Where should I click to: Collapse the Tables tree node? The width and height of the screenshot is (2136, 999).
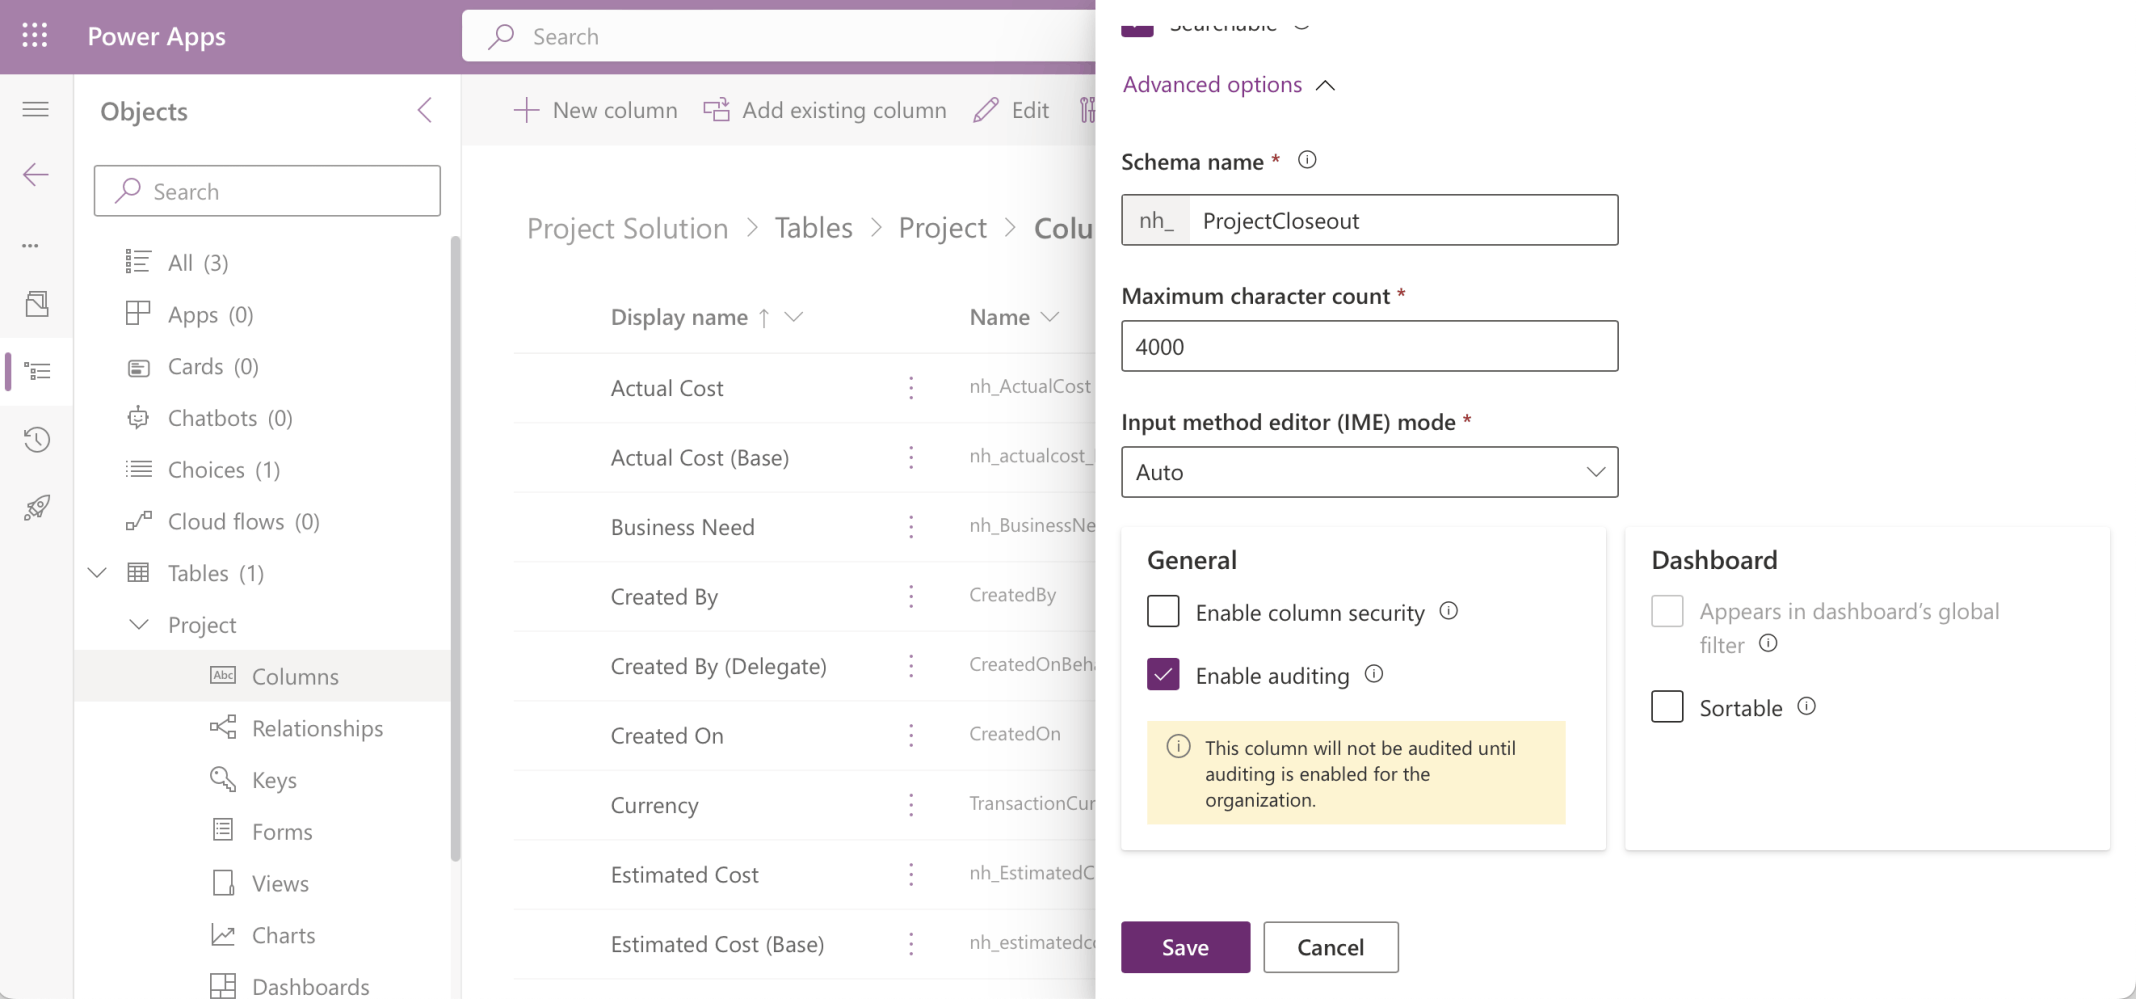[x=97, y=573]
